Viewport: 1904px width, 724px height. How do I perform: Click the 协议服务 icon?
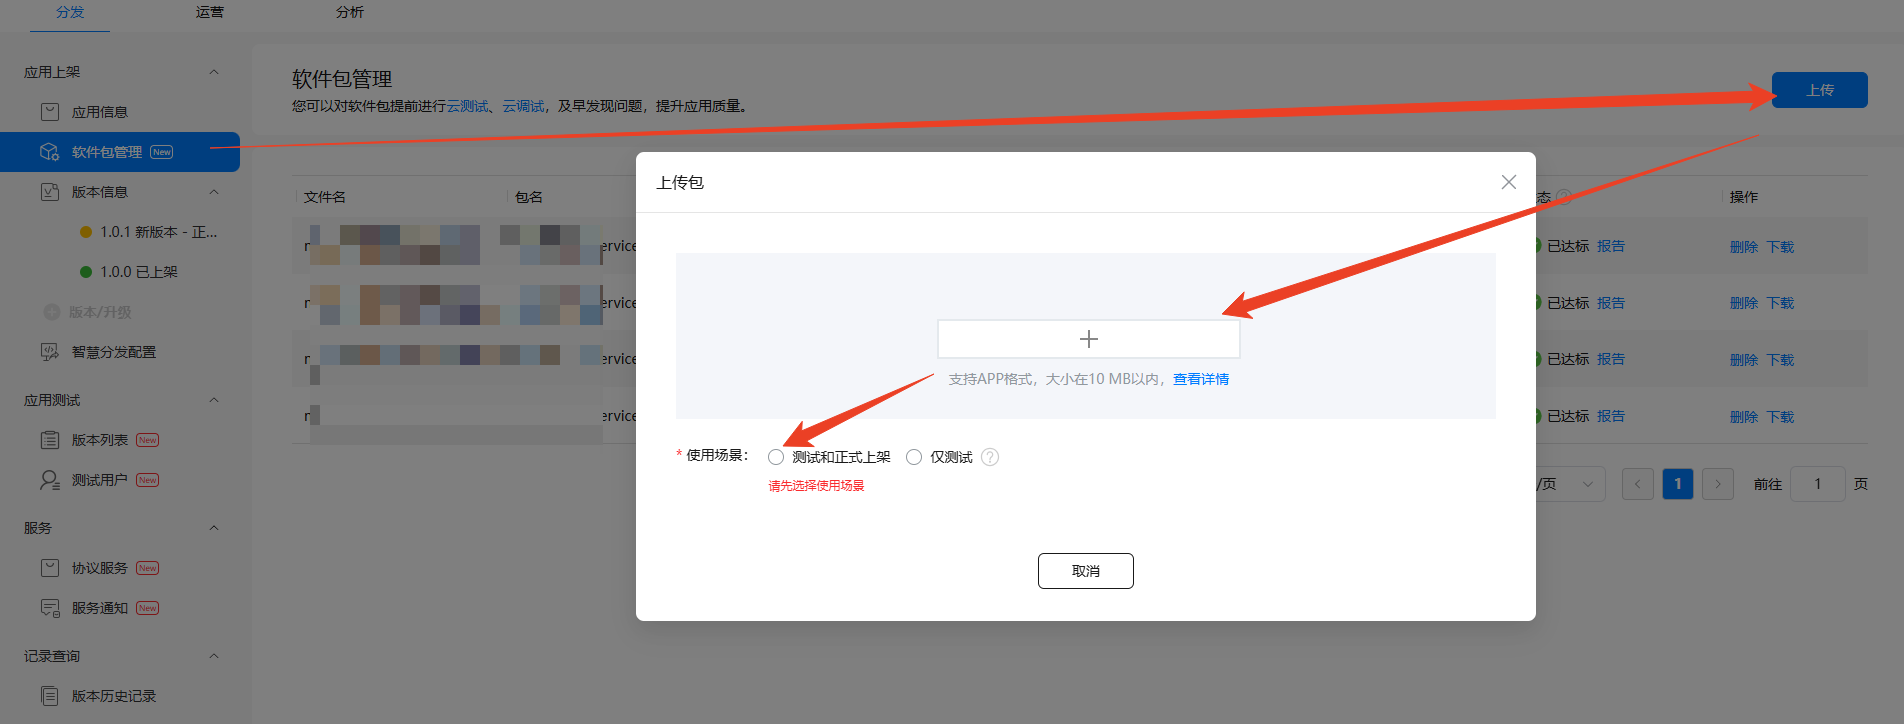50,568
